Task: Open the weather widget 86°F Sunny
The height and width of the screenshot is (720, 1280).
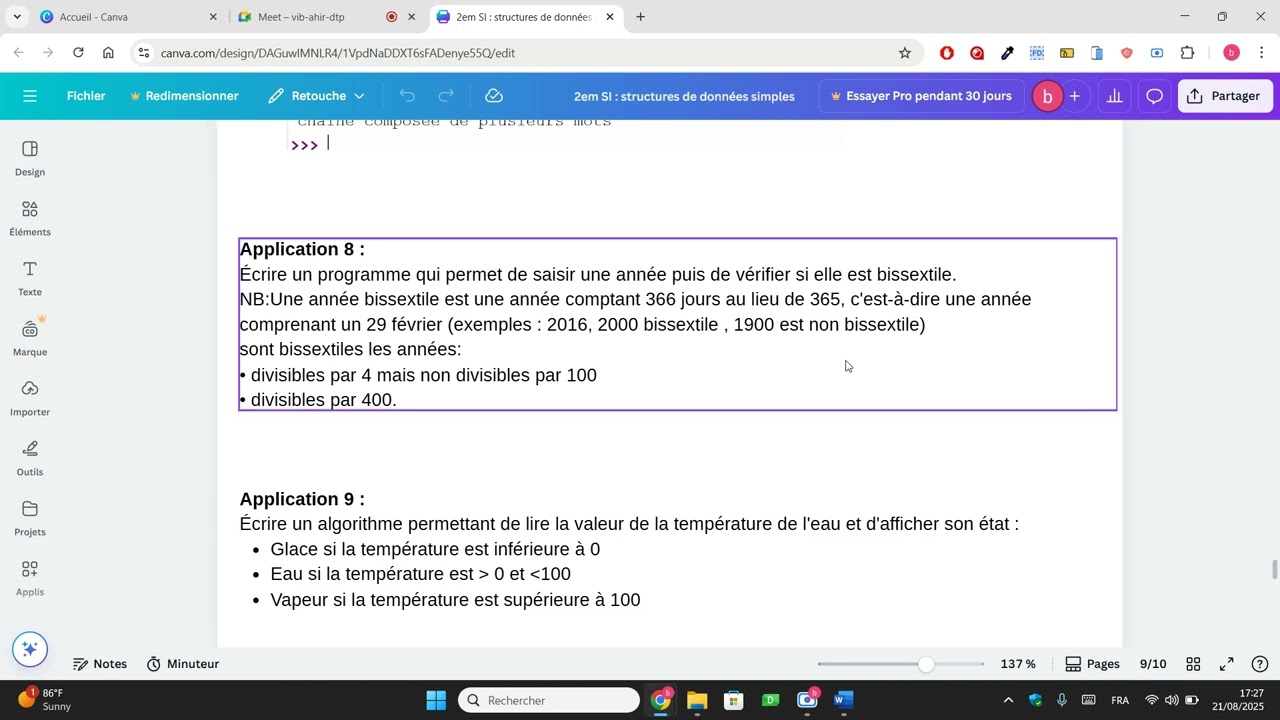Action: [45, 700]
